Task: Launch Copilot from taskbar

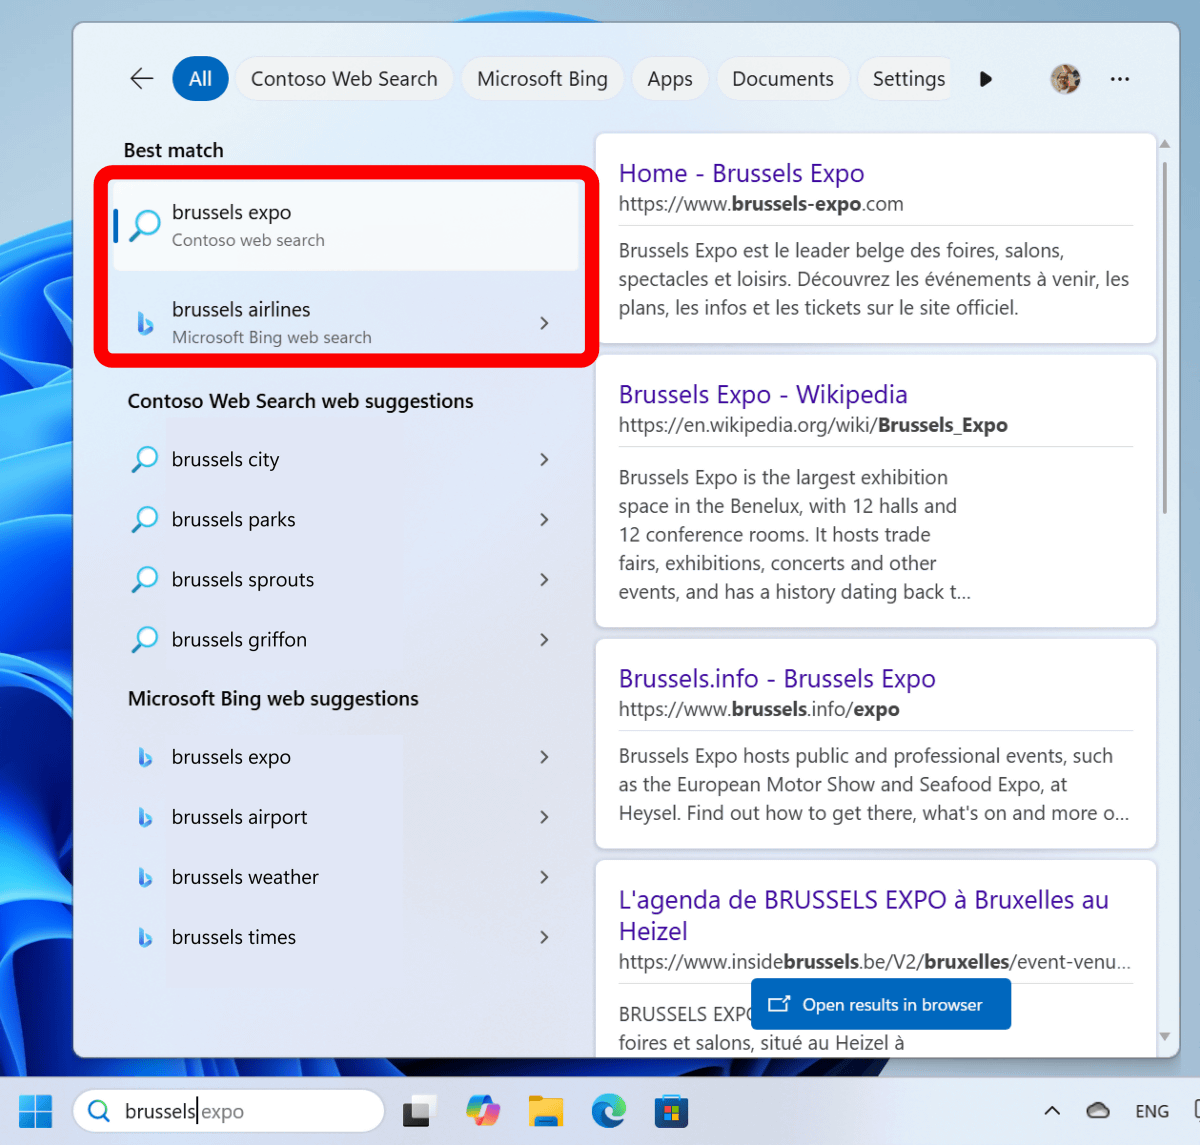Action: pos(483,1111)
